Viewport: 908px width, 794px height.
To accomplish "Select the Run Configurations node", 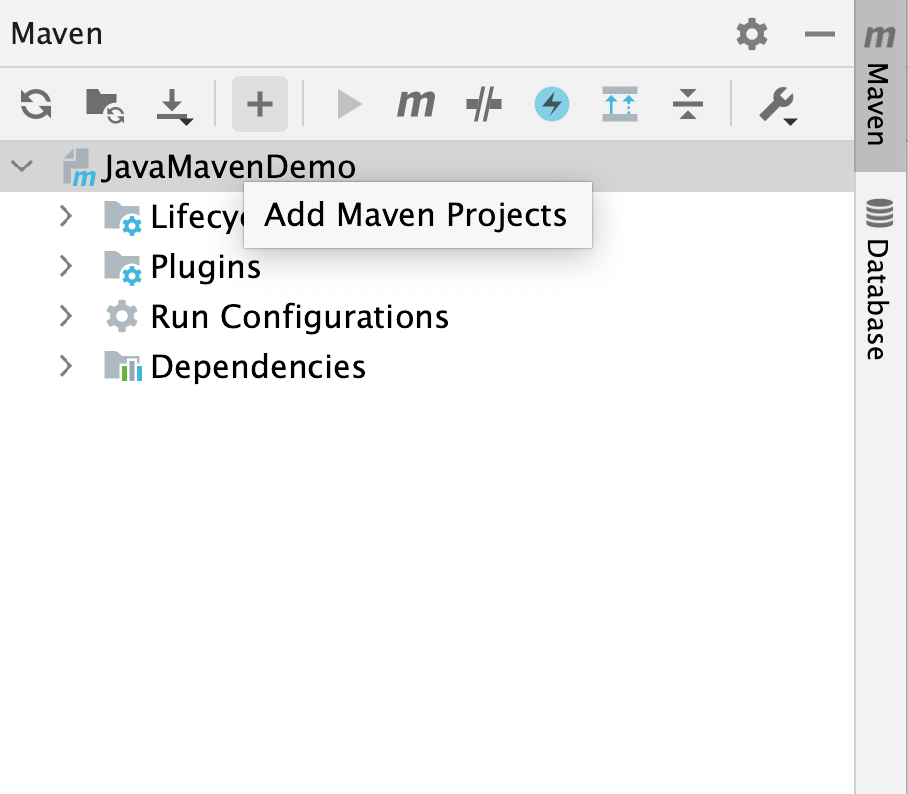I will coord(298,316).
